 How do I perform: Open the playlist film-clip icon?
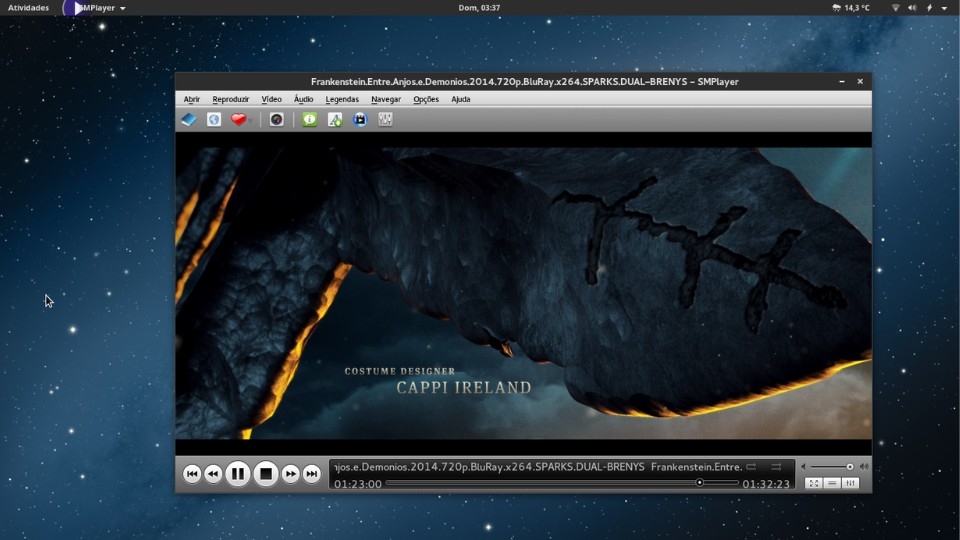pos(360,119)
